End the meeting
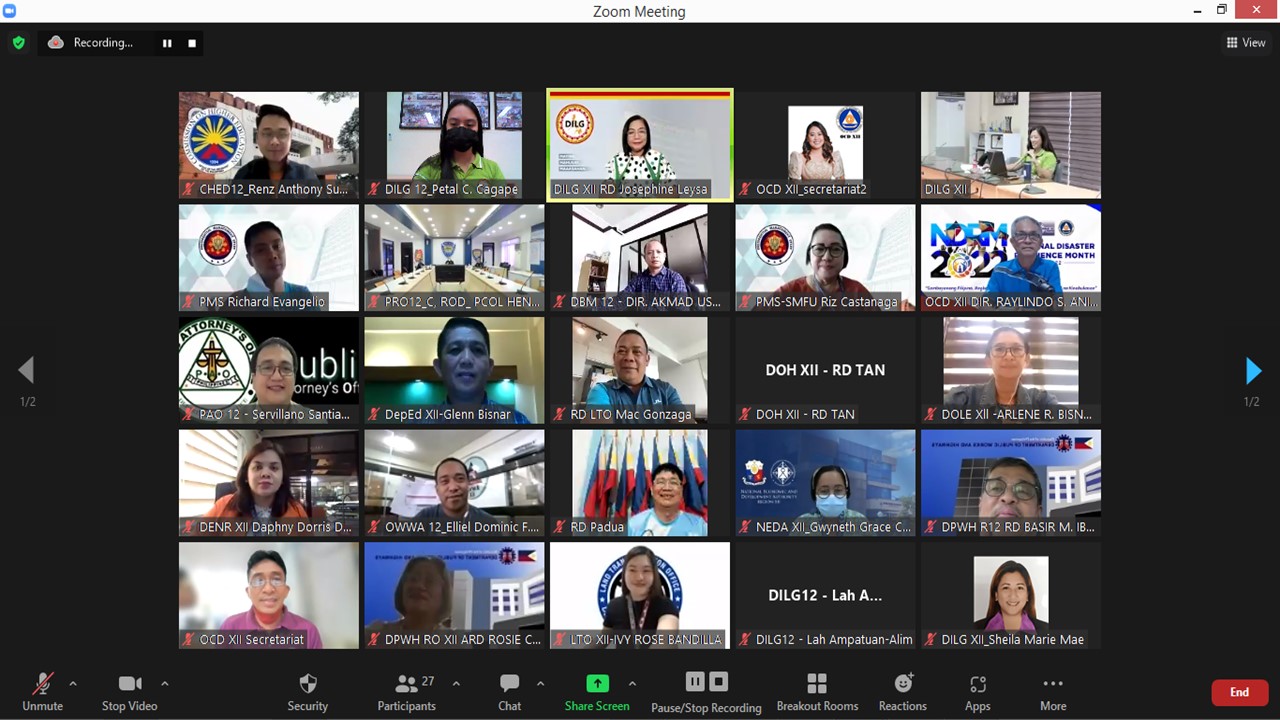 pos(1239,692)
